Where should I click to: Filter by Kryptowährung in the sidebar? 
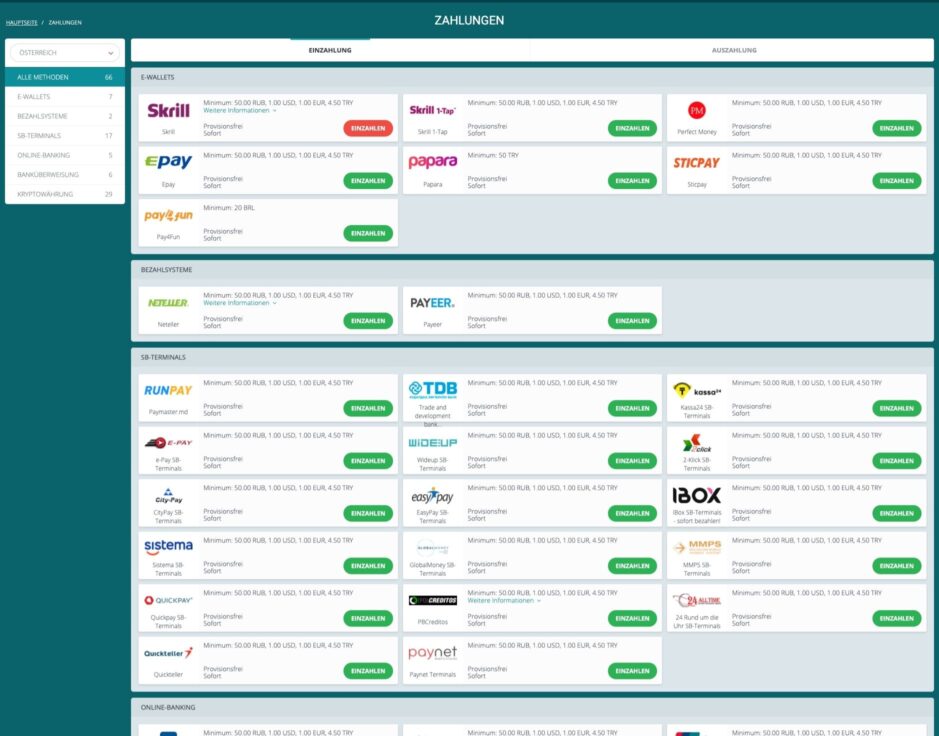tap(65, 194)
